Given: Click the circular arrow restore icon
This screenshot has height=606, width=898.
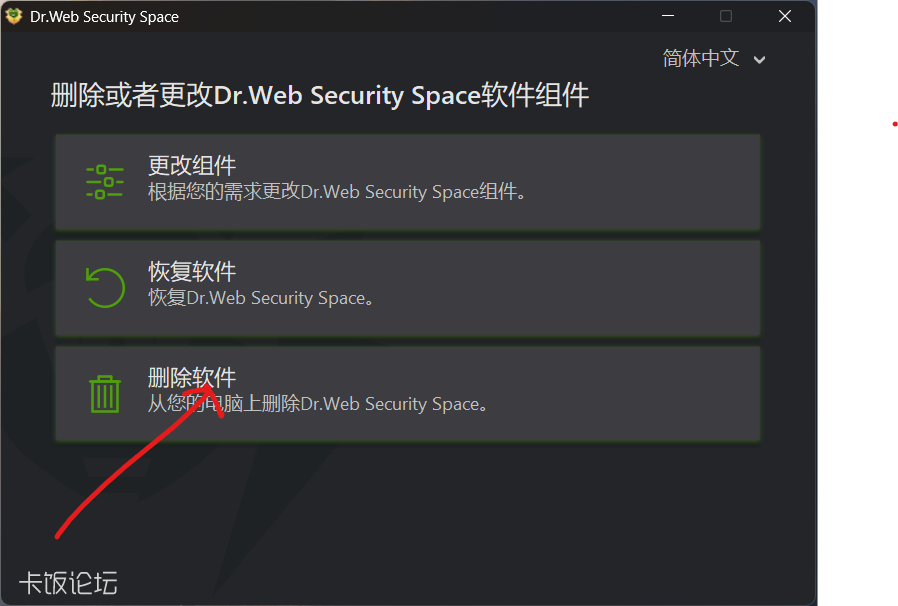Looking at the screenshot, I should pyautogui.click(x=105, y=287).
